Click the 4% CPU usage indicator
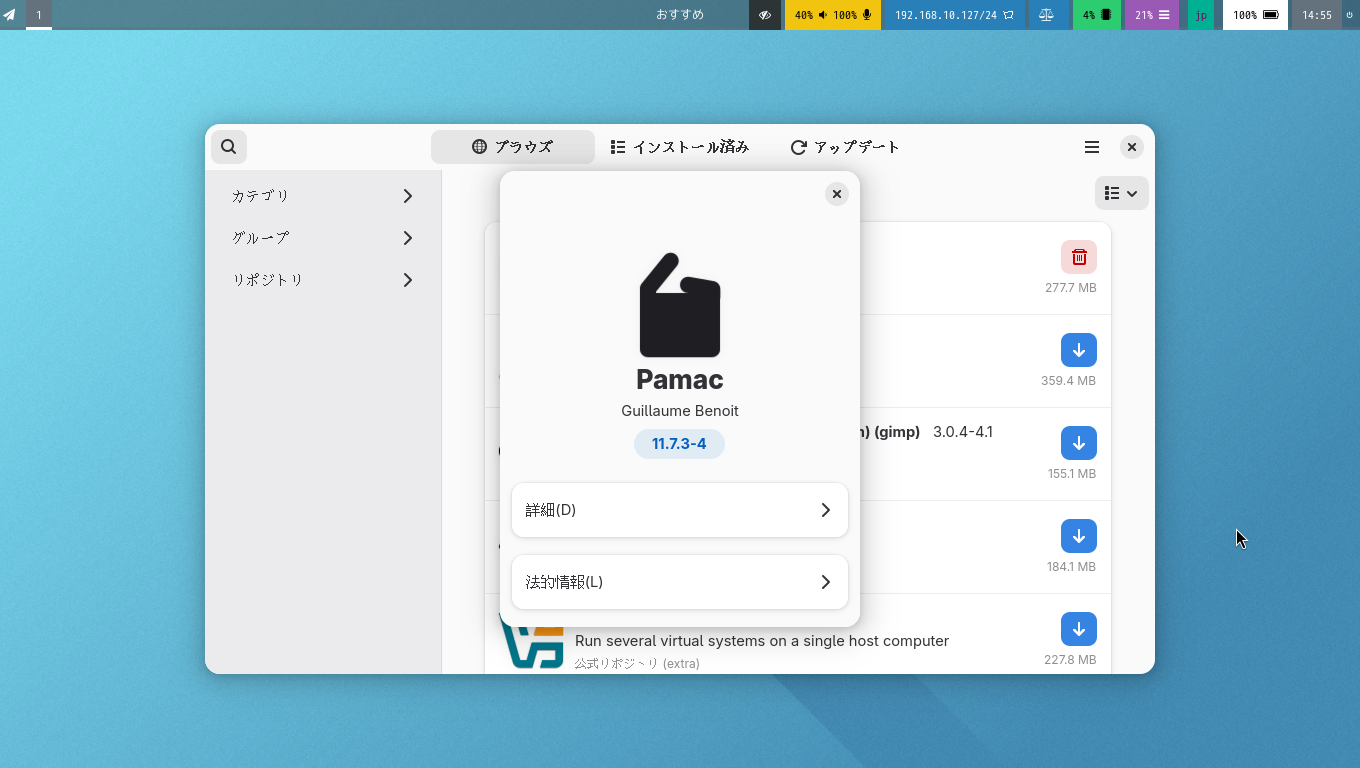1360x768 pixels. (x=1096, y=15)
